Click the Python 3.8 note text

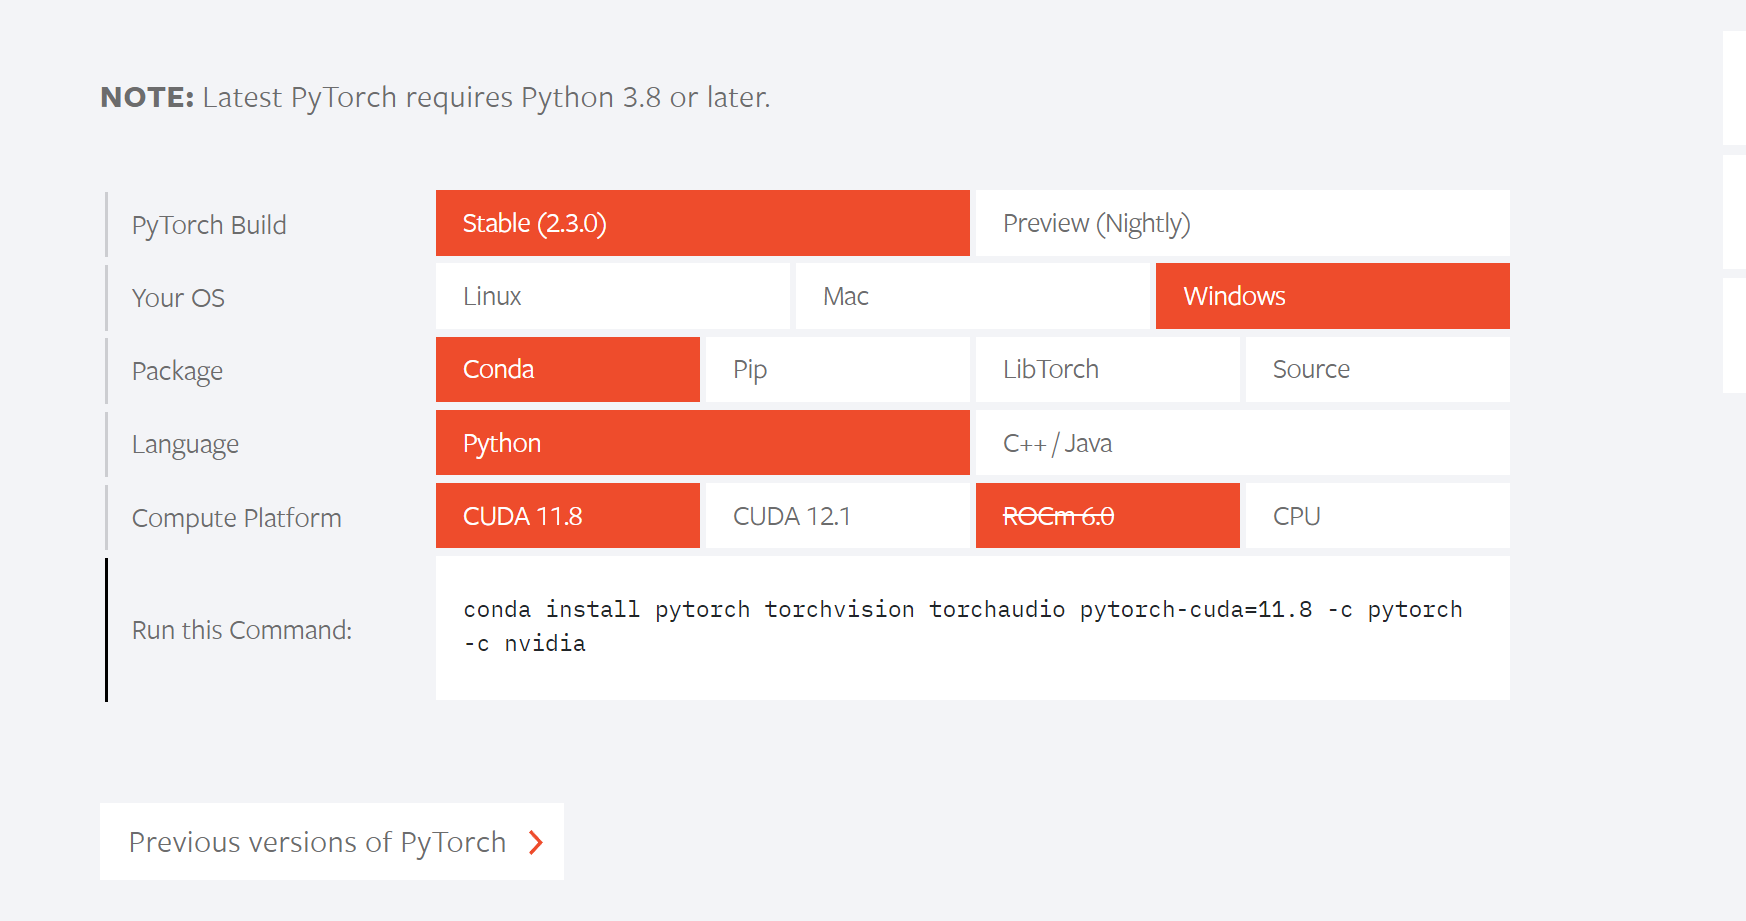(436, 97)
